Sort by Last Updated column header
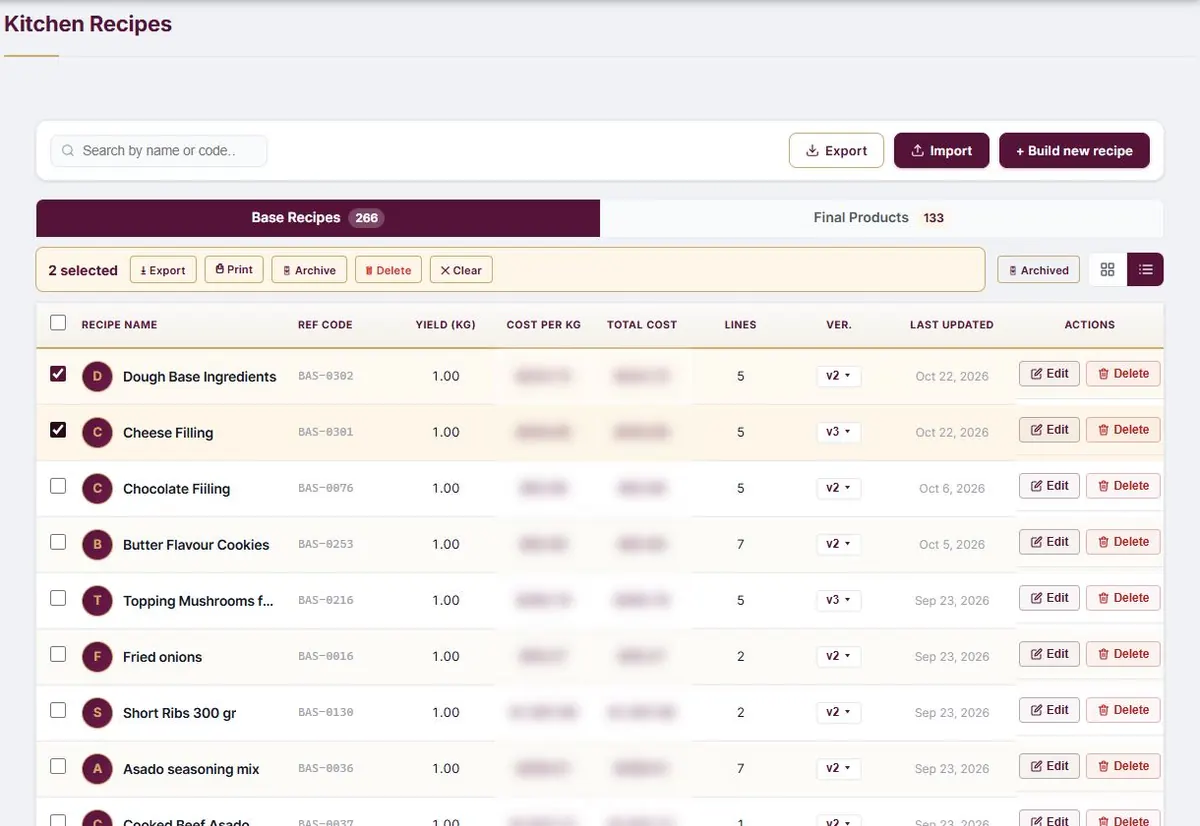Image resolution: width=1200 pixels, height=826 pixels. [952, 325]
